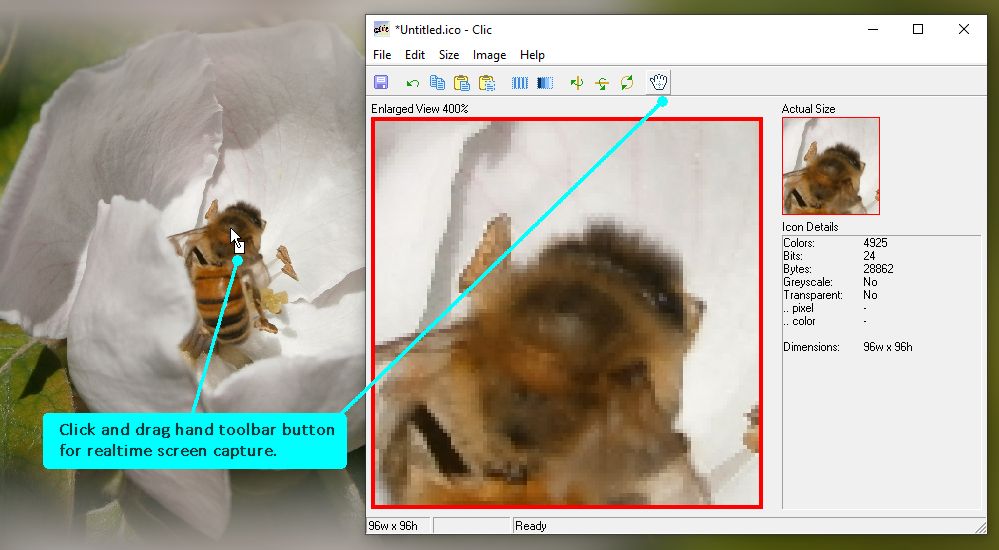Click the Bits value 24
This screenshot has height=550, width=999.
point(869,256)
